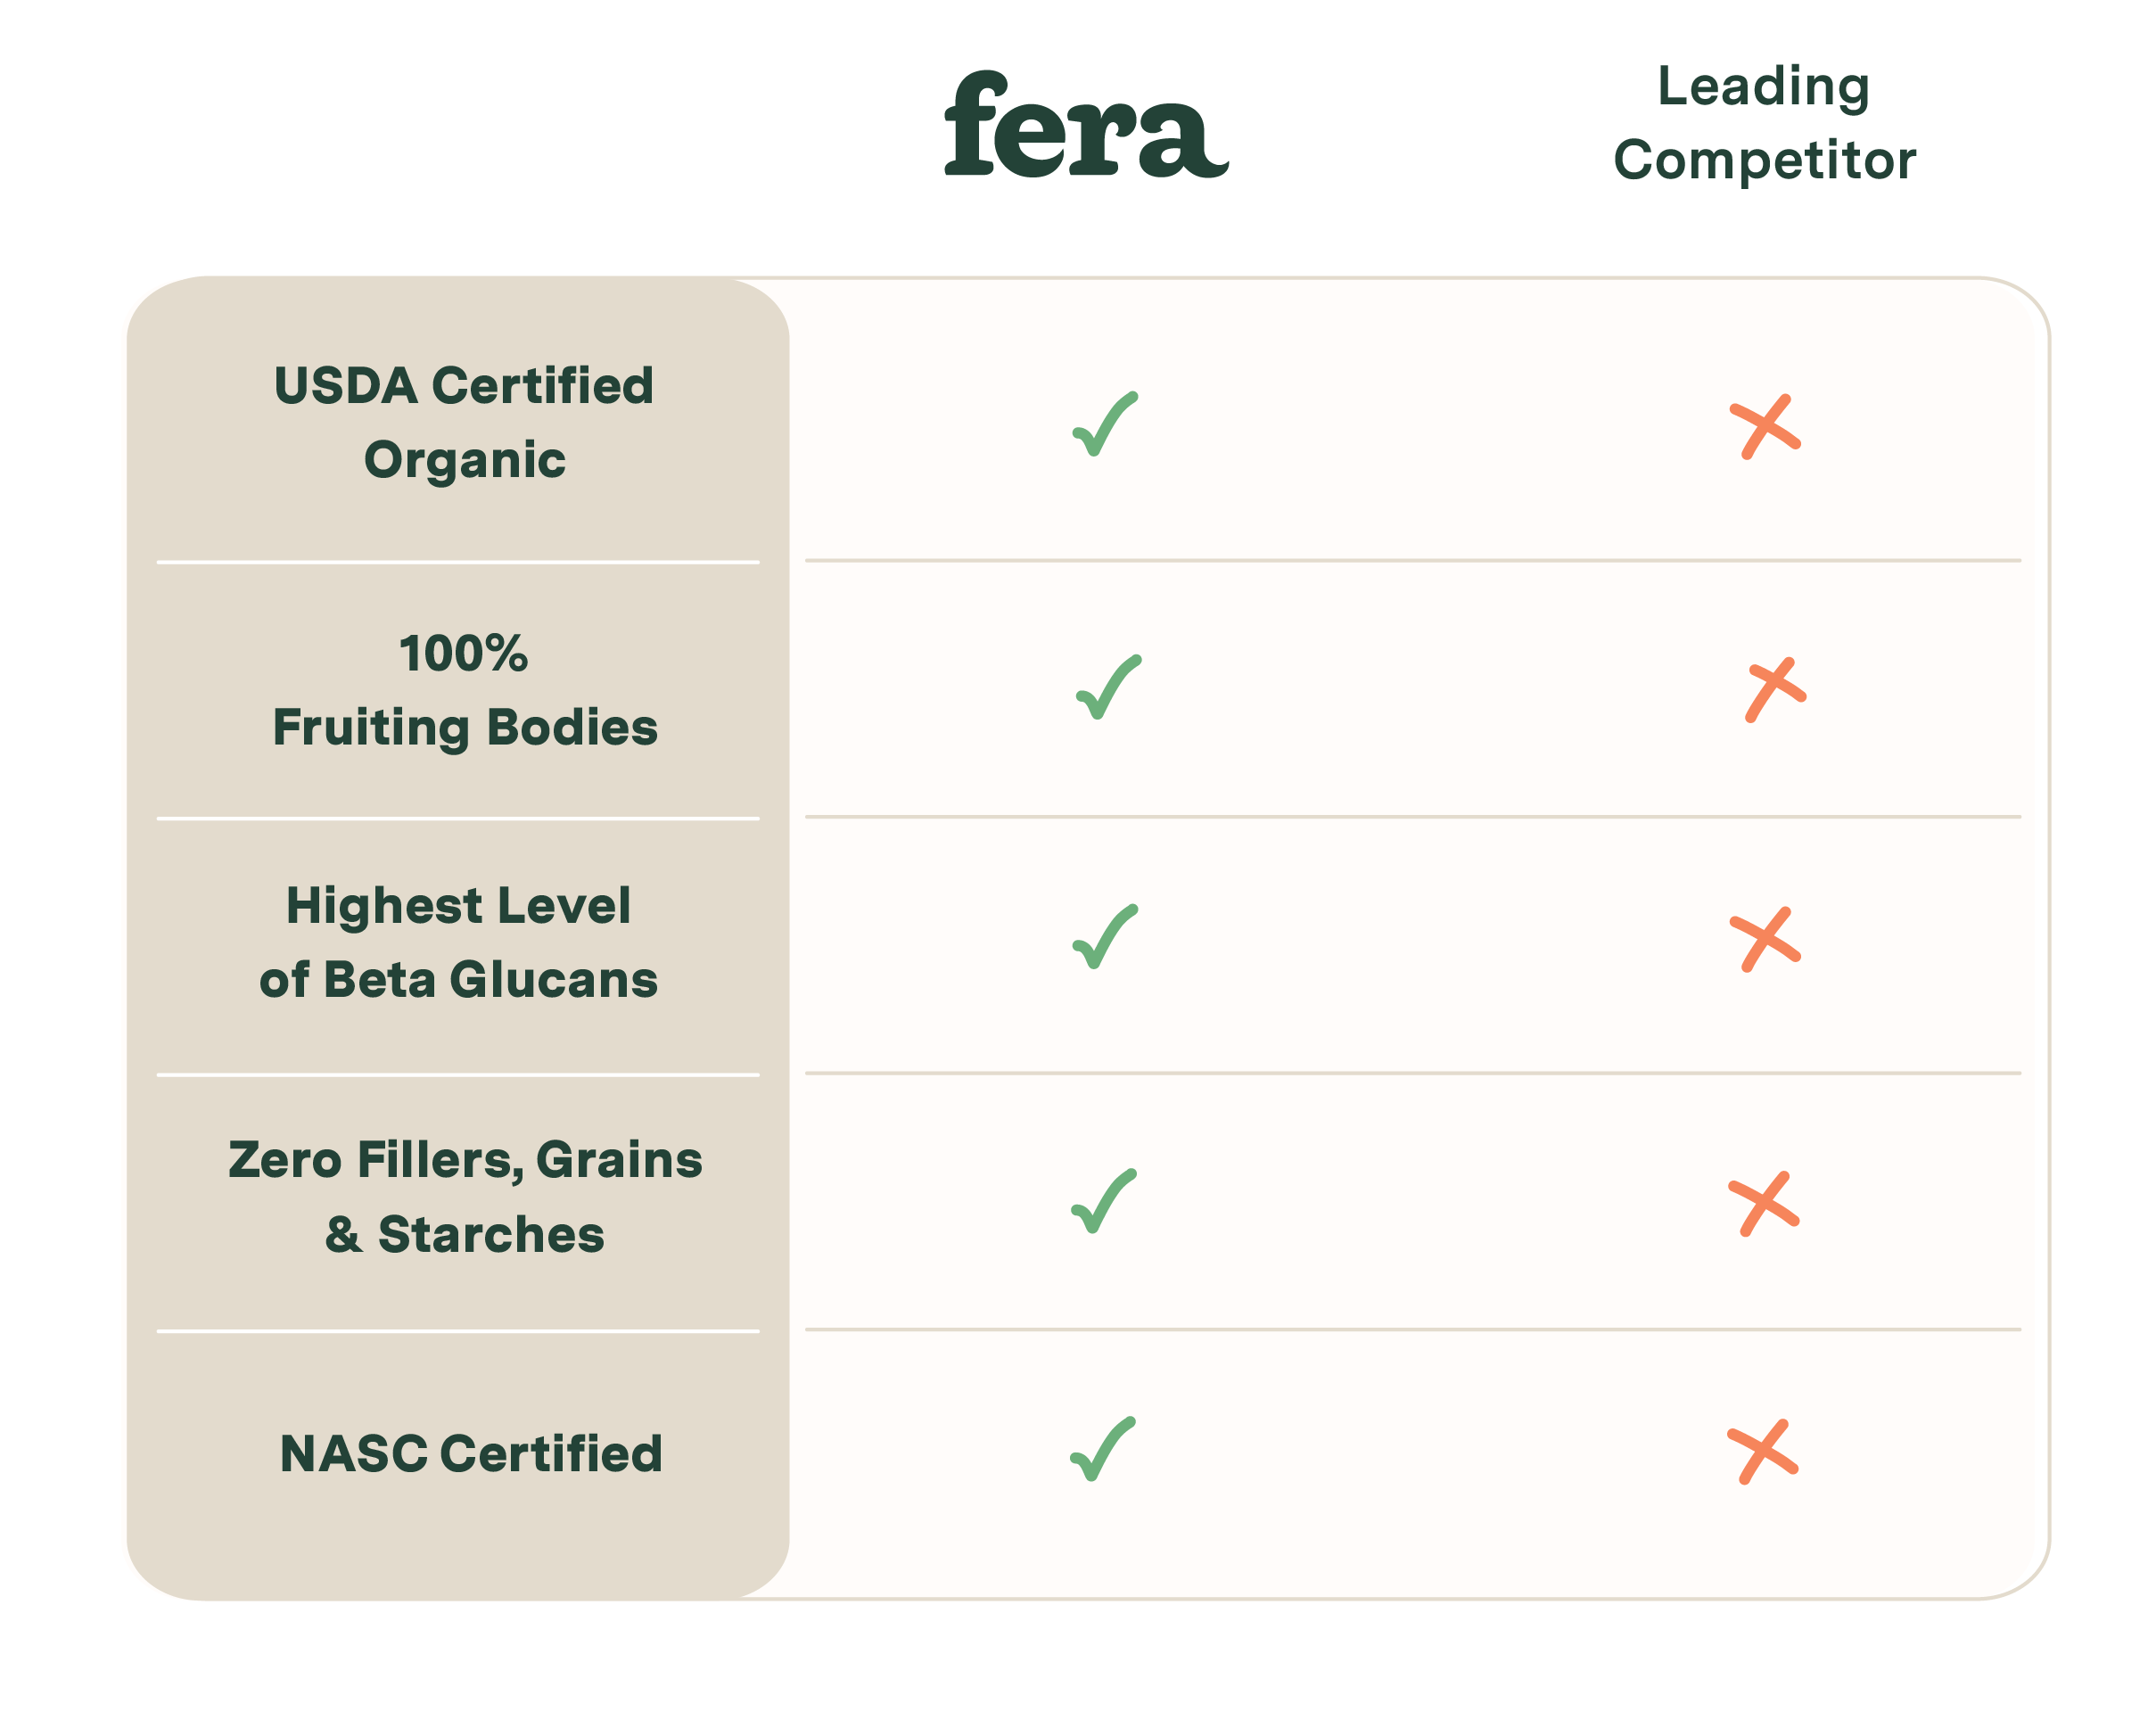
Task: Select fera's checkmark for Highest Level of Beta Glucans
Action: coord(1105,937)
